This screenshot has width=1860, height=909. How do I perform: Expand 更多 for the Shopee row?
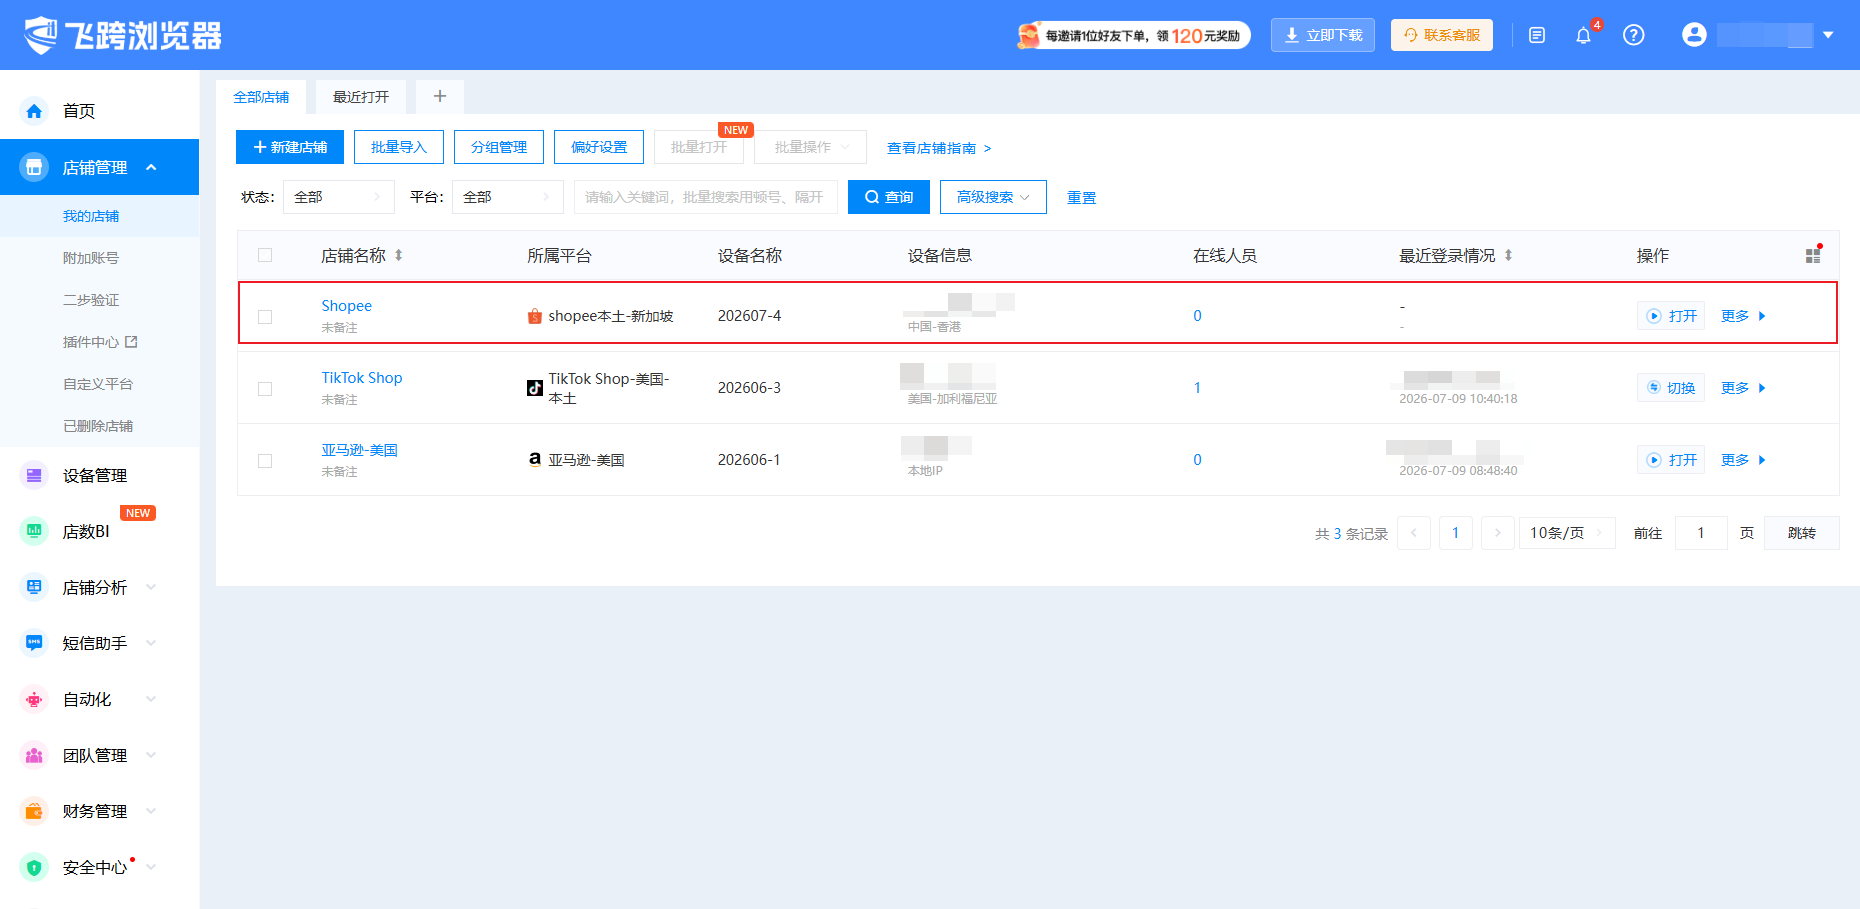point(1743,316)
